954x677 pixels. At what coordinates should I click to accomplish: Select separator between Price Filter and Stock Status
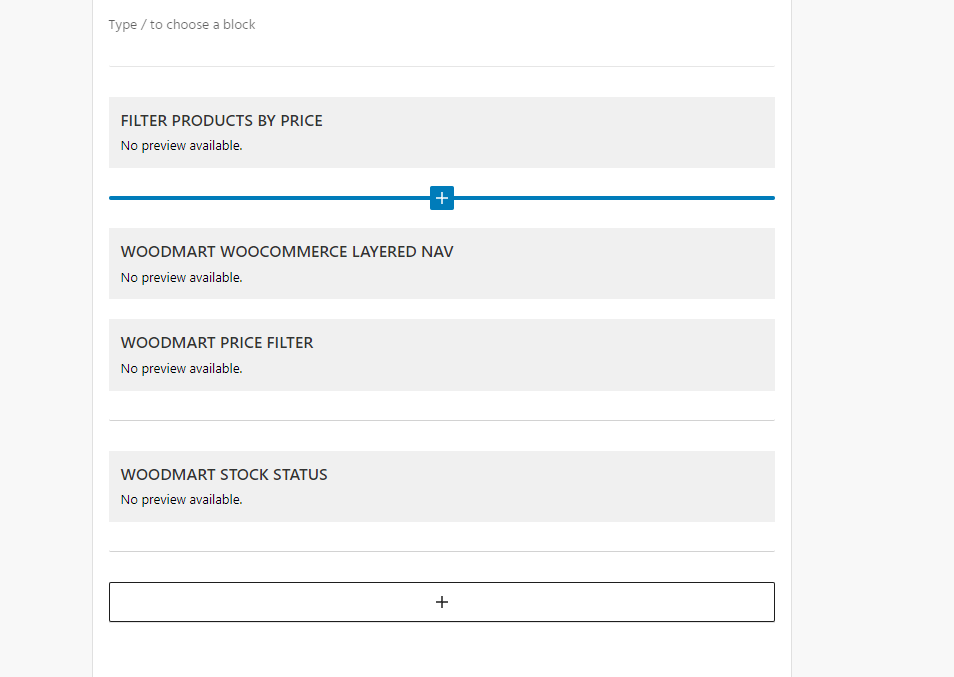tap(442, 420)
